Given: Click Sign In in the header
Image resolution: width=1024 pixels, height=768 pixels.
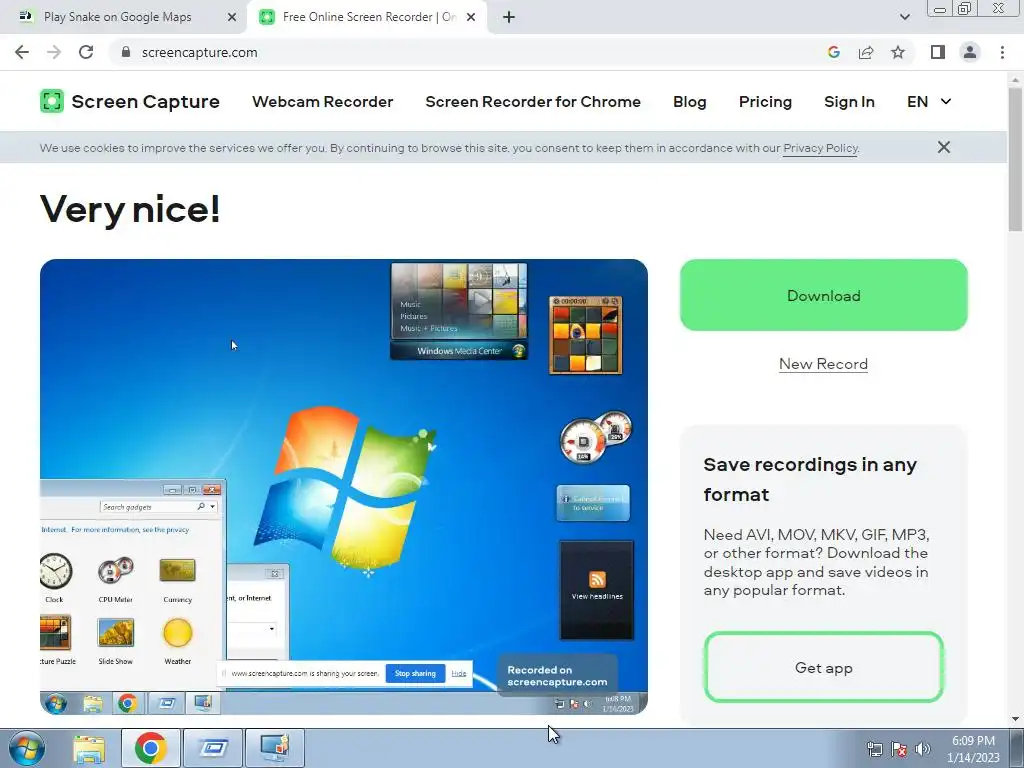Looking at the screenshot, I should (849, 102).
